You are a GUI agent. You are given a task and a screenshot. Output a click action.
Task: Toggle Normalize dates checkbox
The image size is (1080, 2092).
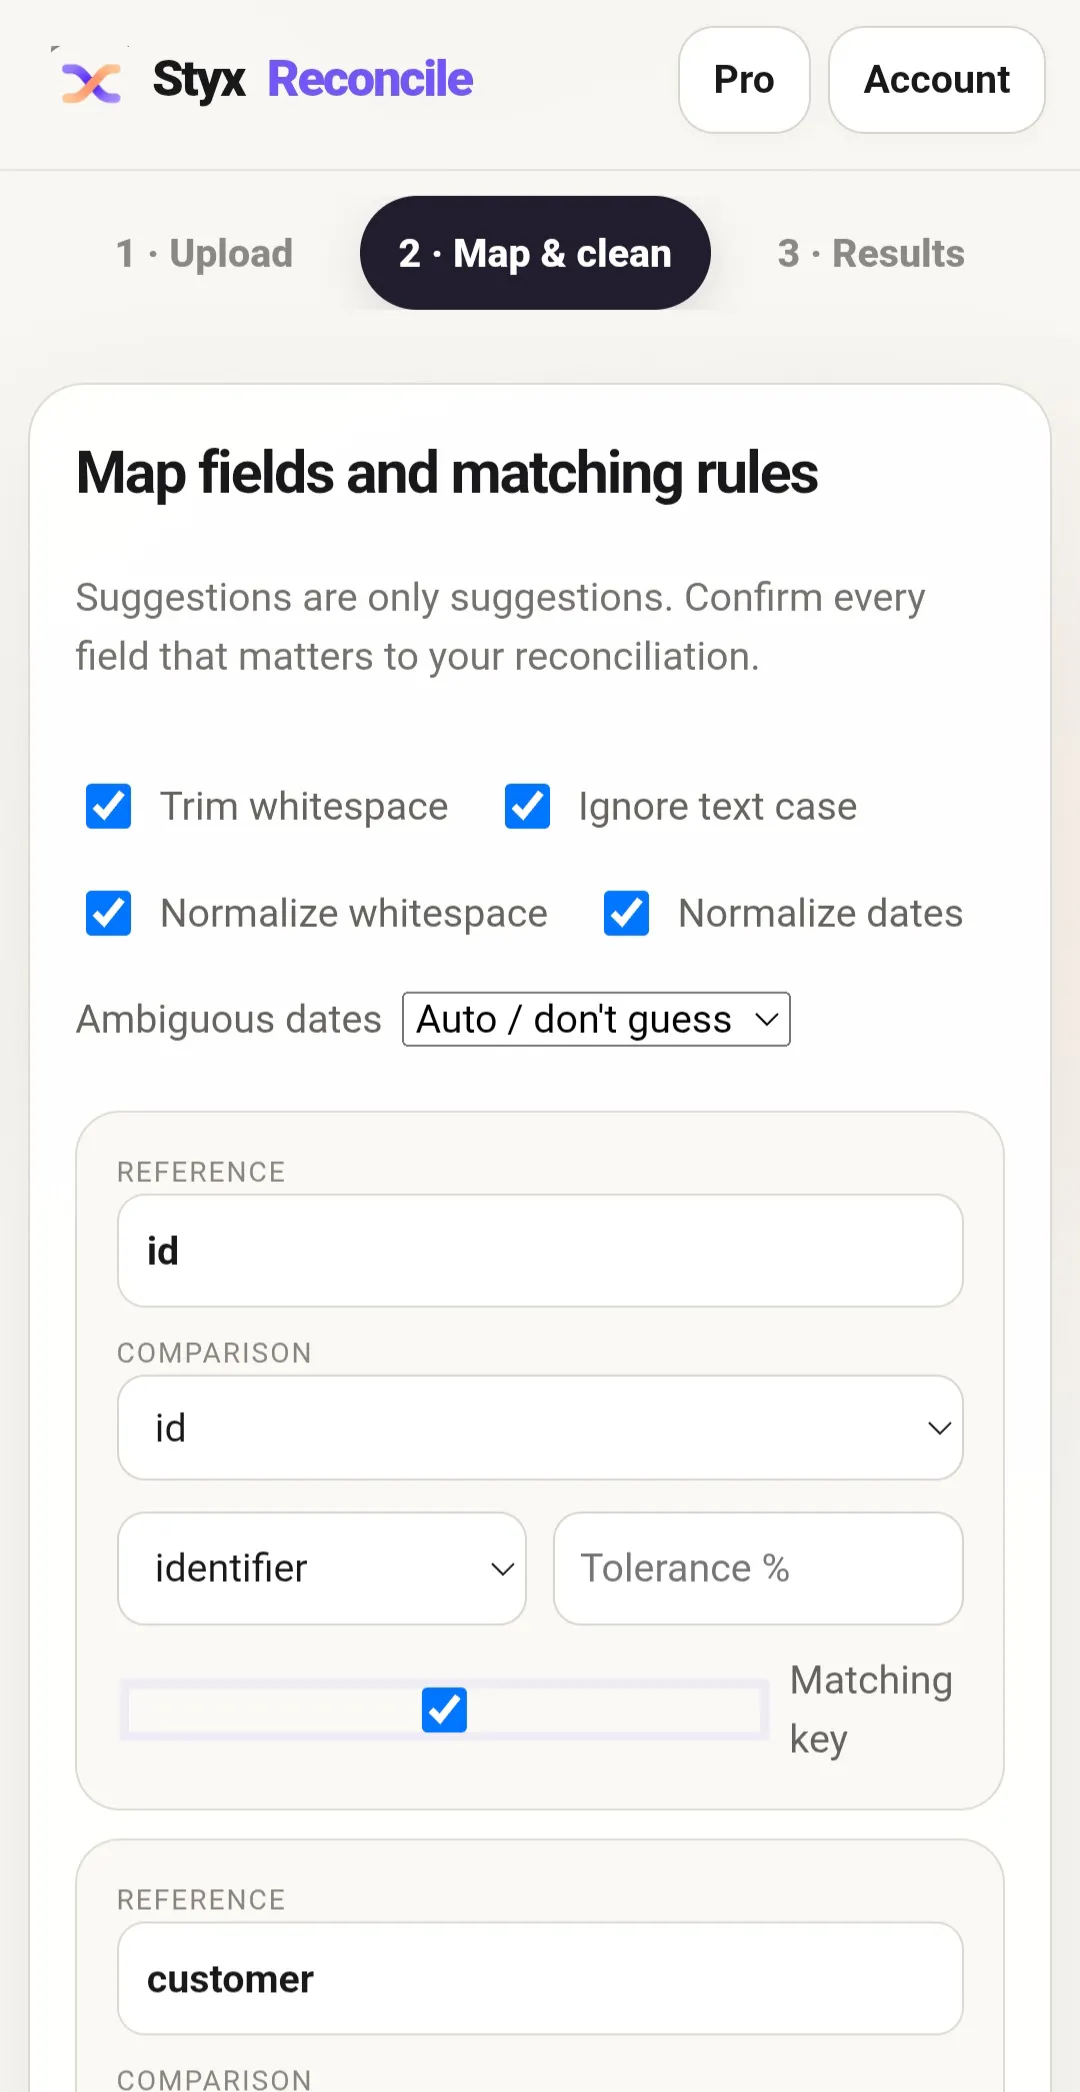click(627, 914)
